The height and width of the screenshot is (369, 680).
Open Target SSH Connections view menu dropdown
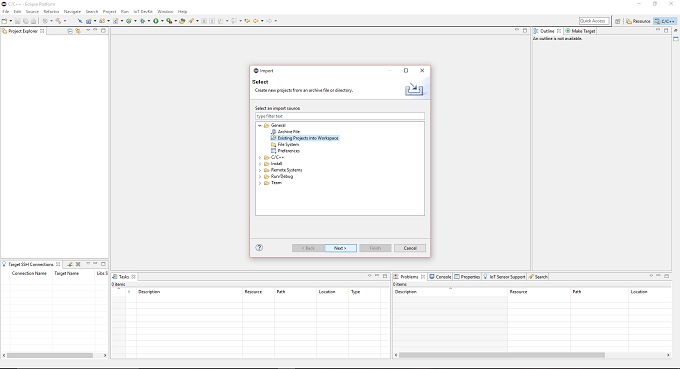click(88, 264)
